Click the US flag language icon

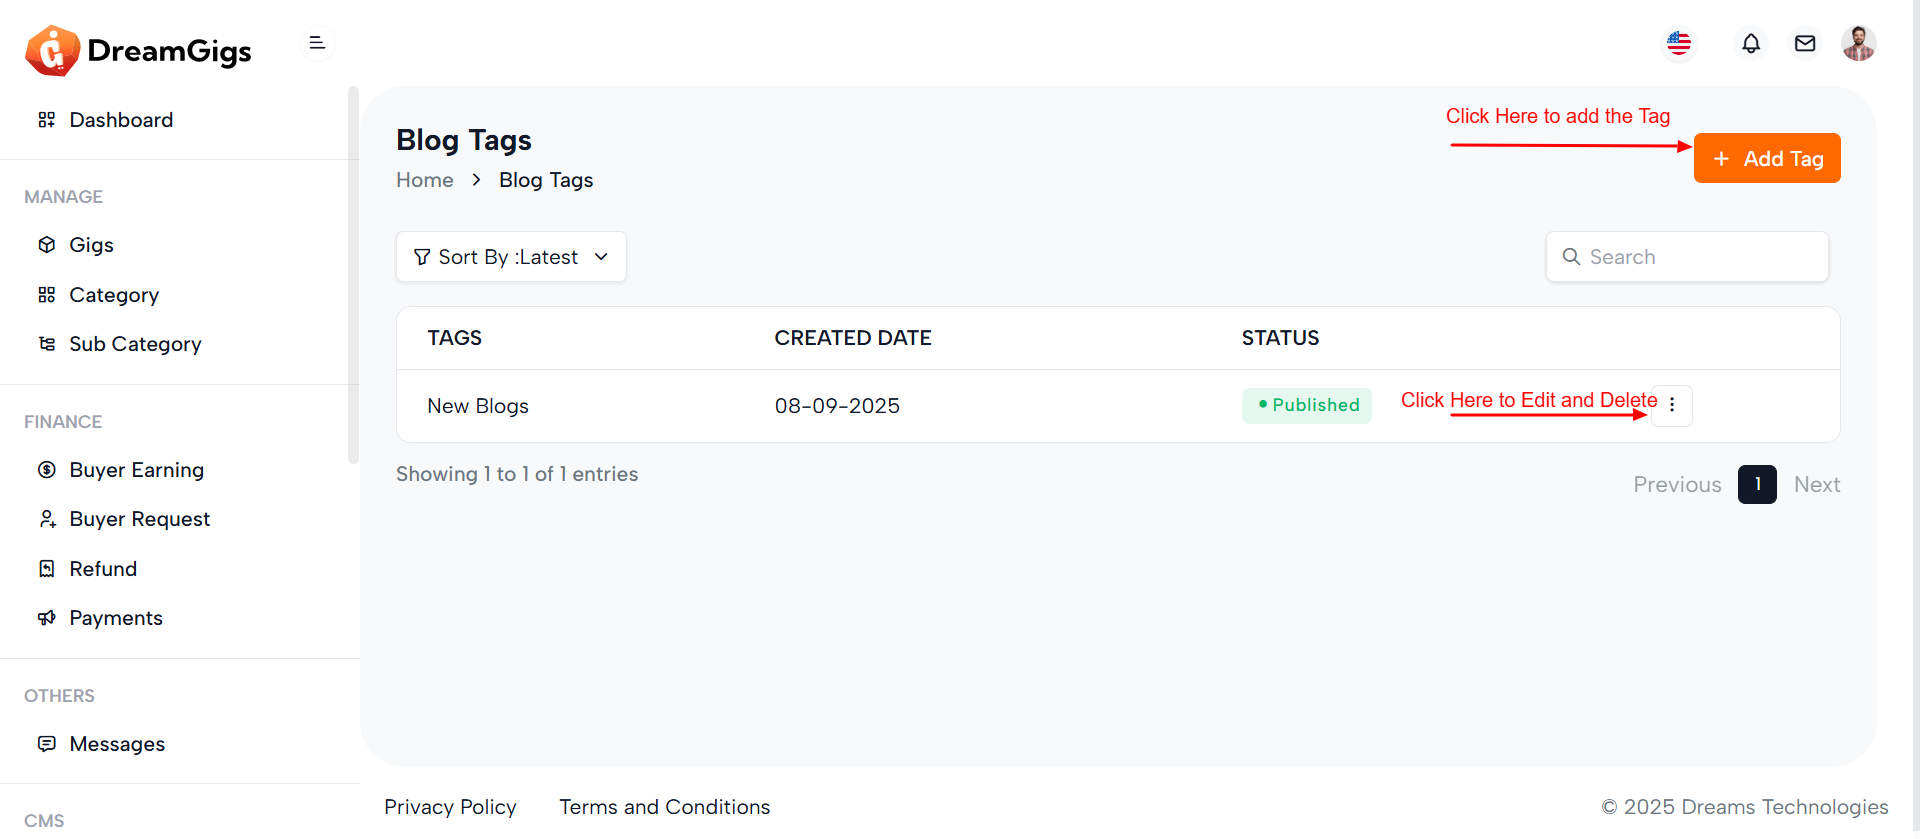[x=1679, y=44]
